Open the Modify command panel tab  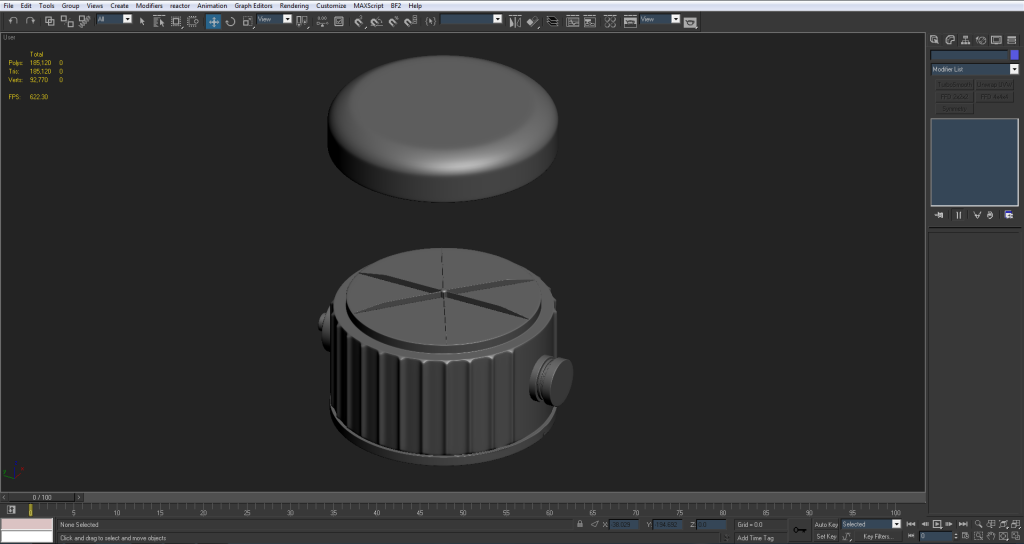pos(951,40)
